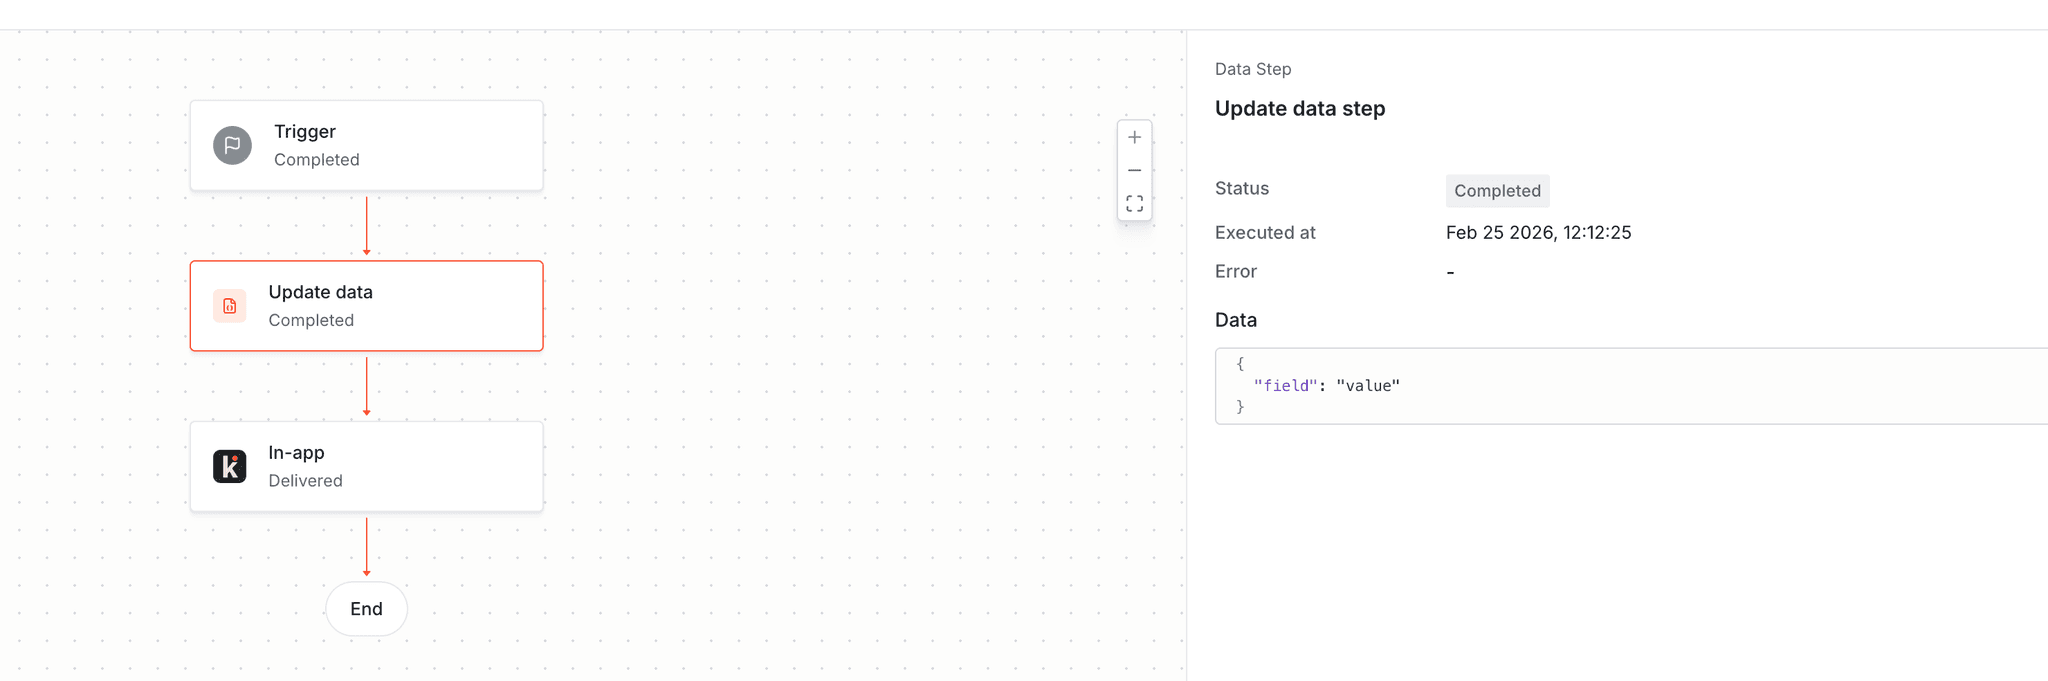Click the Delivered status text under In-app

(305, 480)
